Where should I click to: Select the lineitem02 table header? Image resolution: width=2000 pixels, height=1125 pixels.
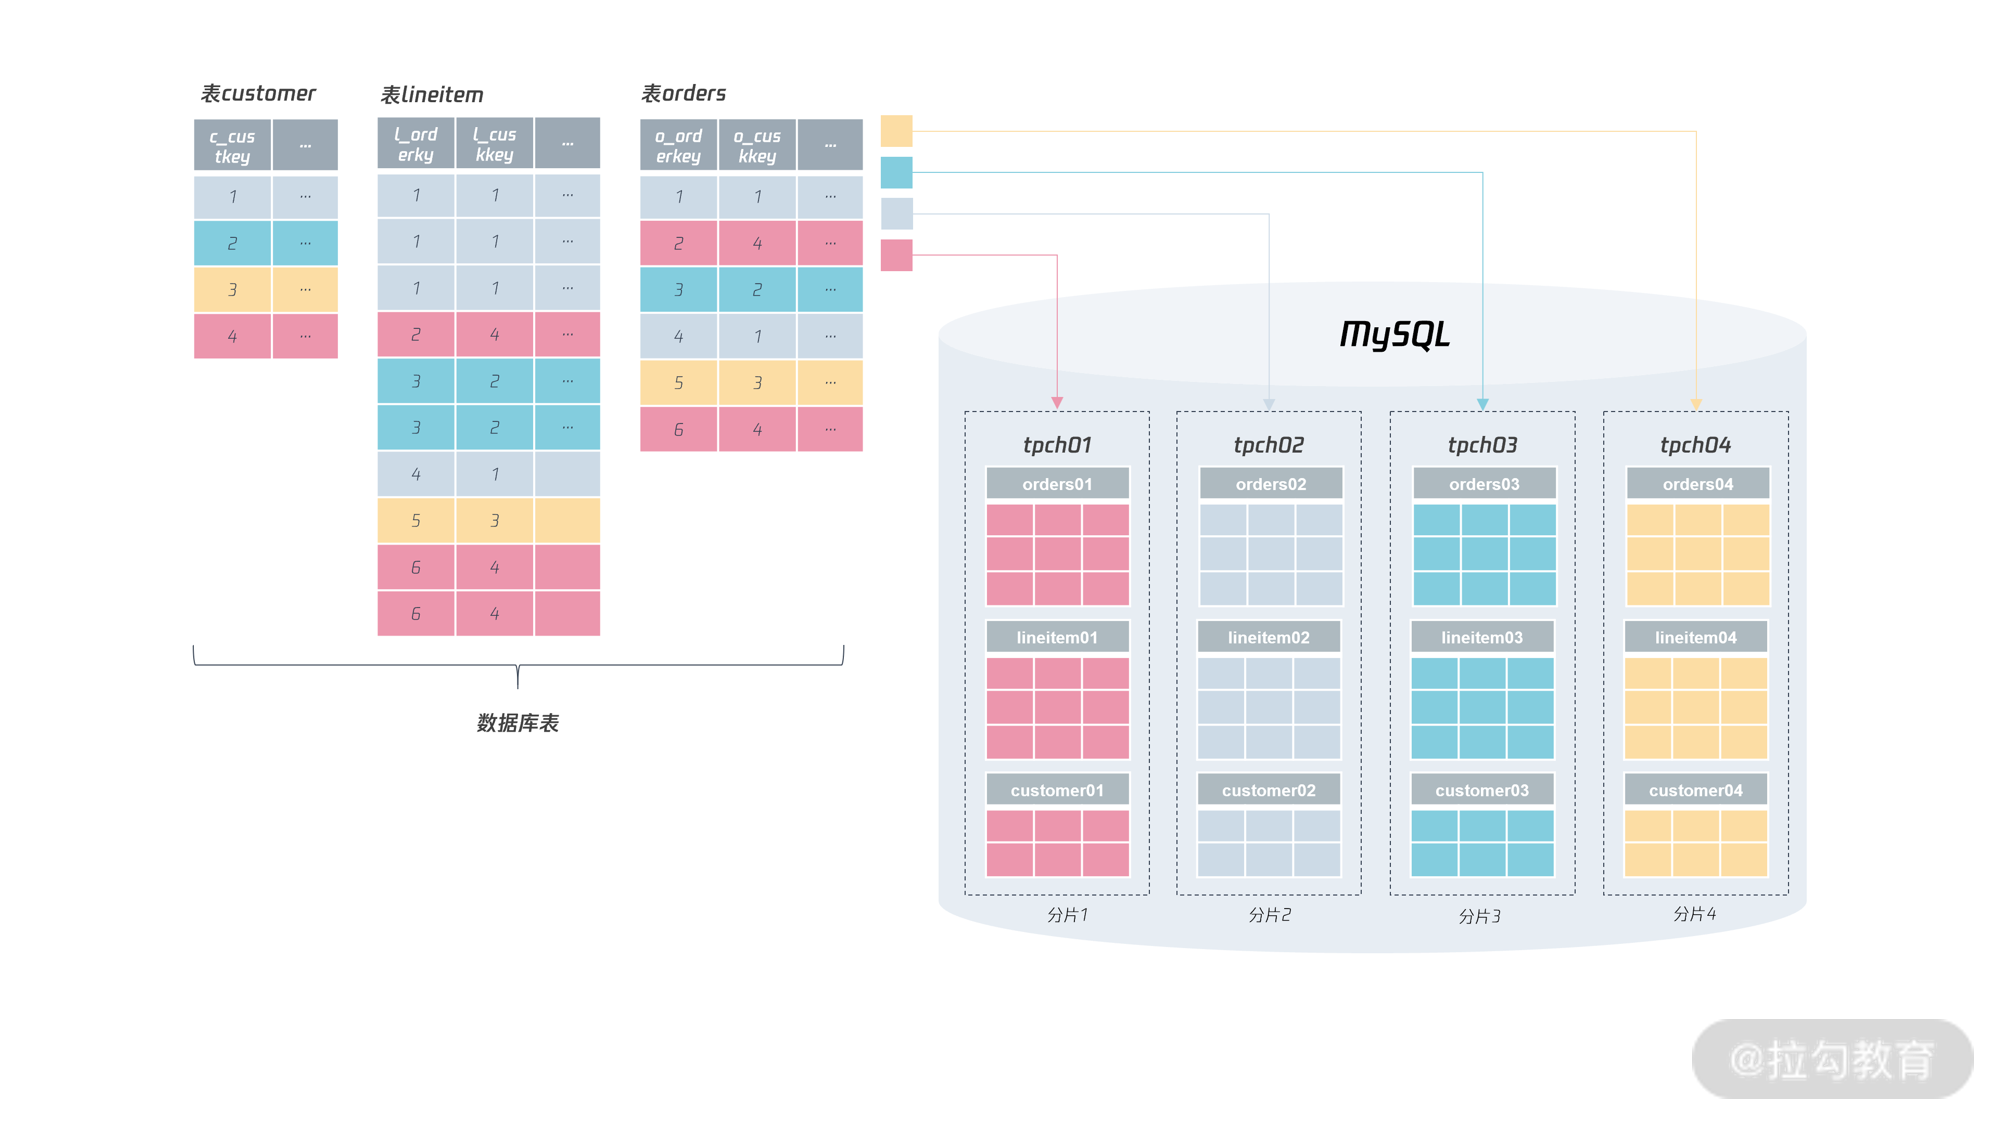click(1268, 637)
